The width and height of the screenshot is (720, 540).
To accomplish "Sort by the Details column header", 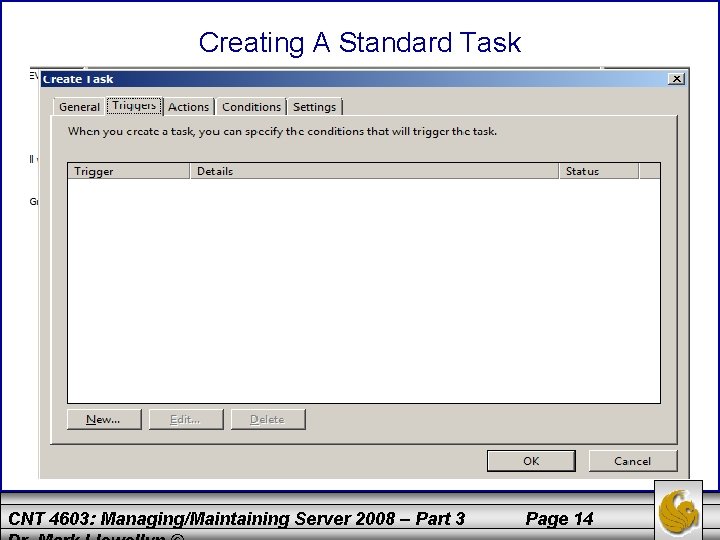I will [374, 171].
